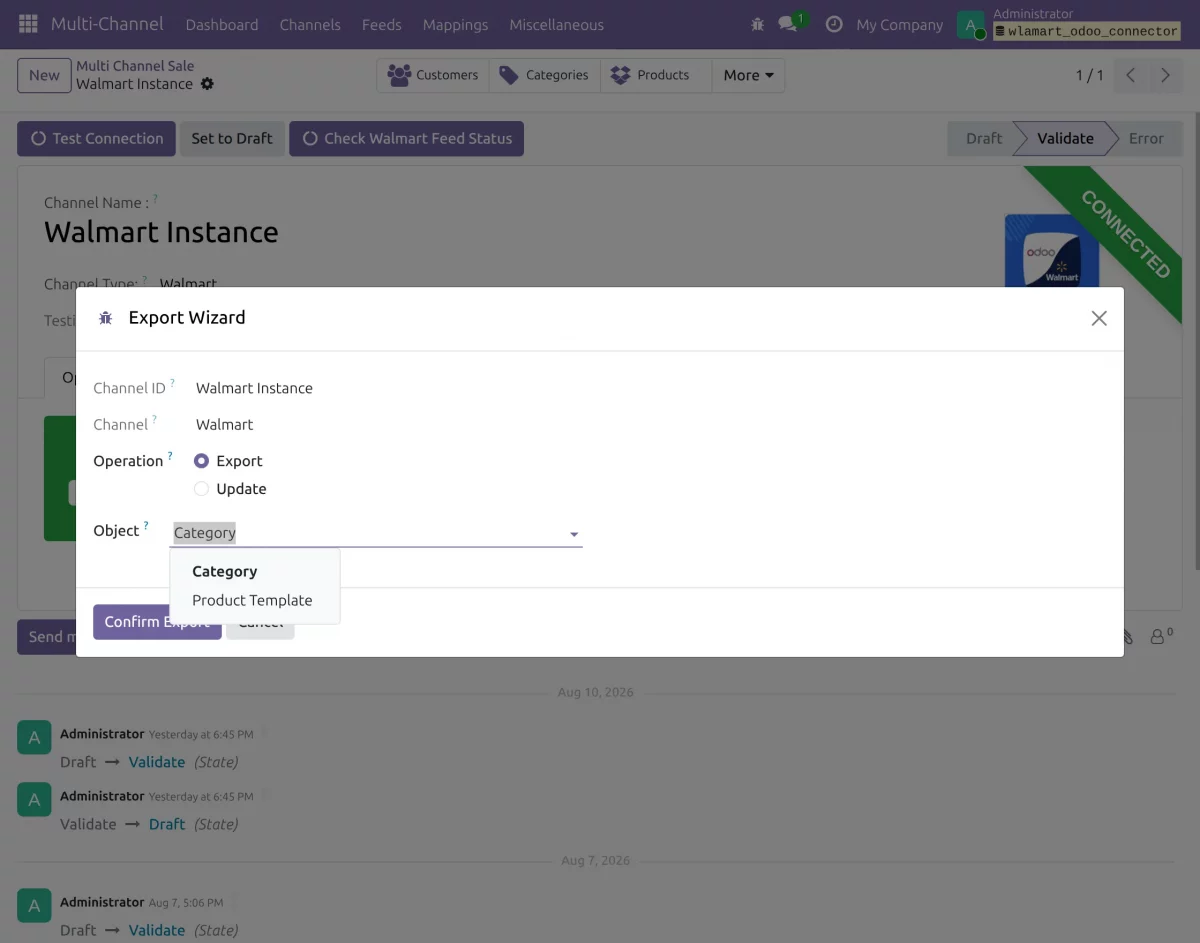Go to previous record arrow

point(1130,75)
